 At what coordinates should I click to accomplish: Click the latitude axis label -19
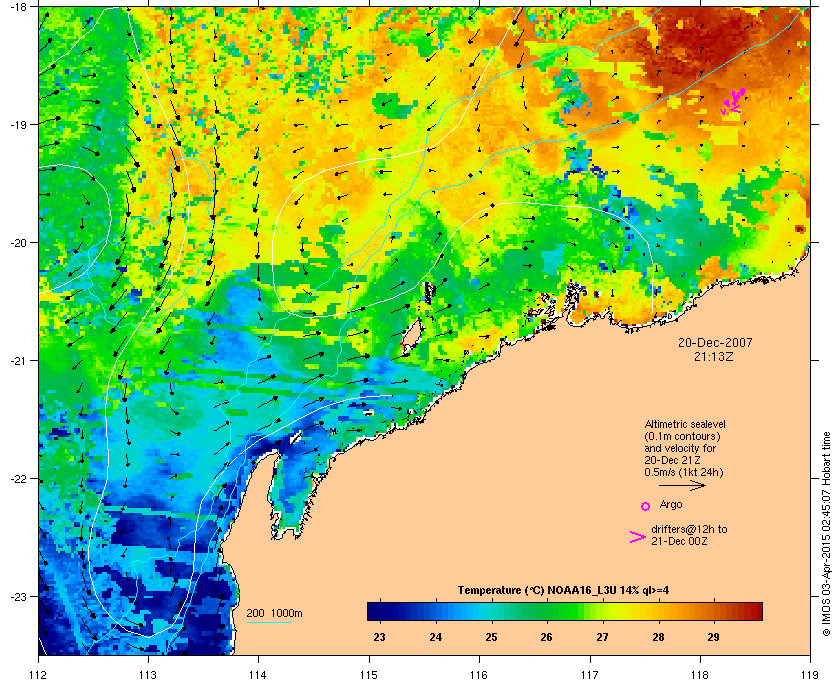[x=18, y=124]
